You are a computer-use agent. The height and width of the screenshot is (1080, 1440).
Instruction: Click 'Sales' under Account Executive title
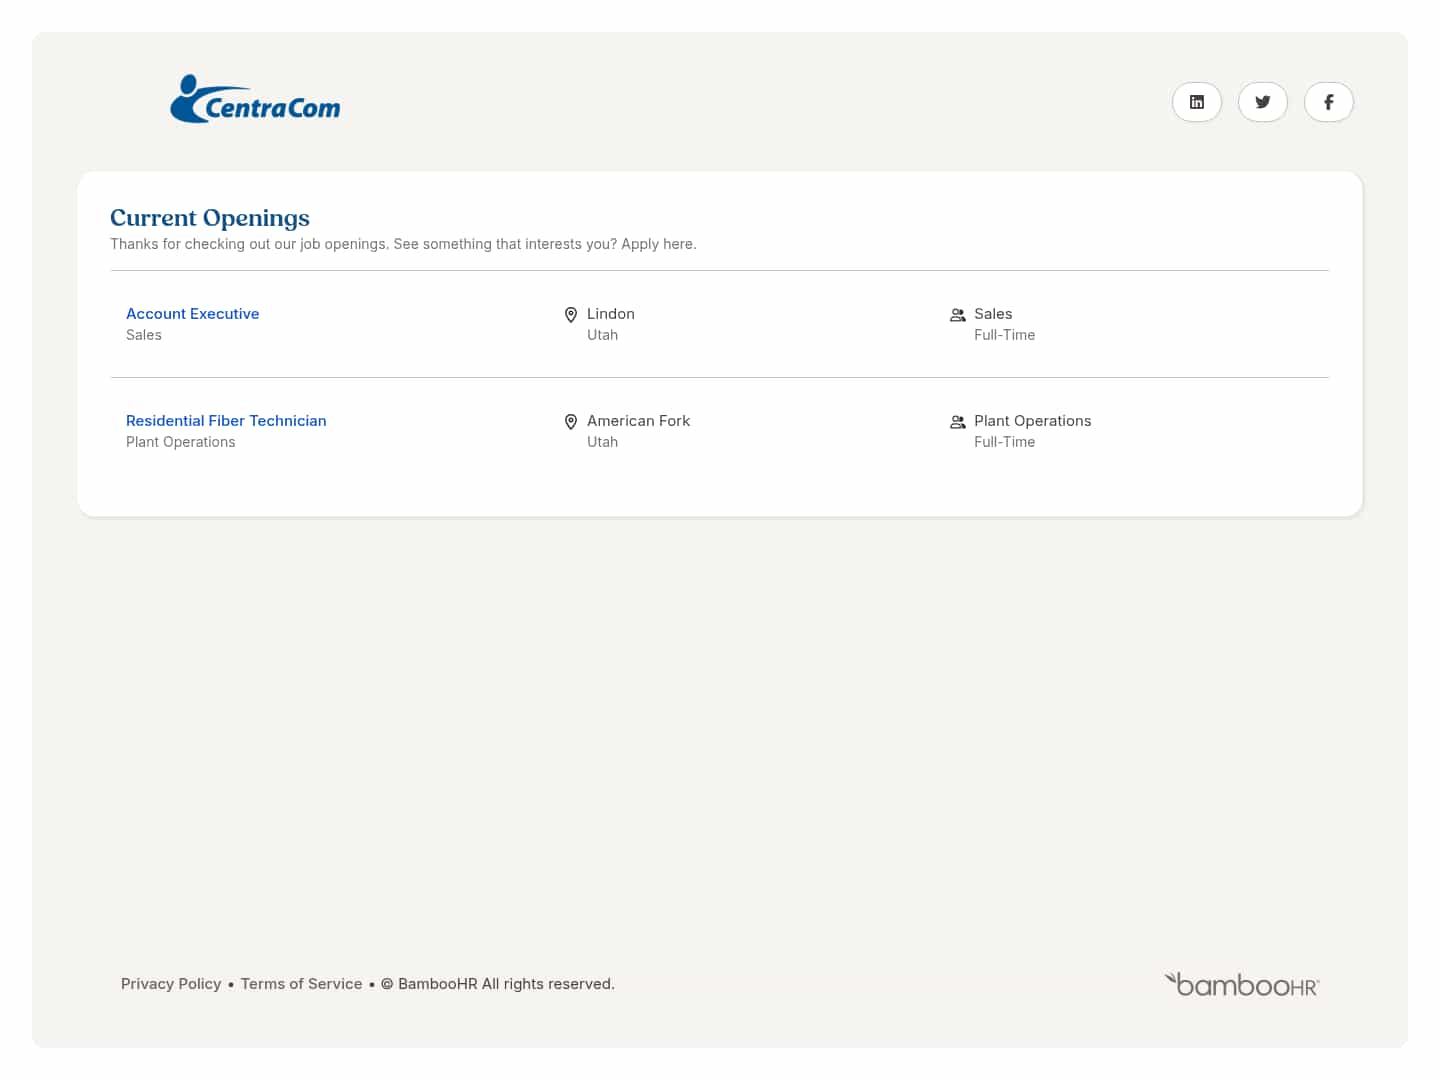click(x=144, y=335)
